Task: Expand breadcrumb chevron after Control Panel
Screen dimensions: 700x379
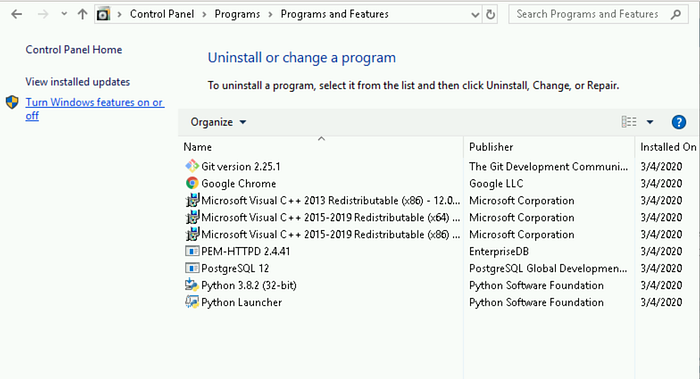Action: [204, 14]
